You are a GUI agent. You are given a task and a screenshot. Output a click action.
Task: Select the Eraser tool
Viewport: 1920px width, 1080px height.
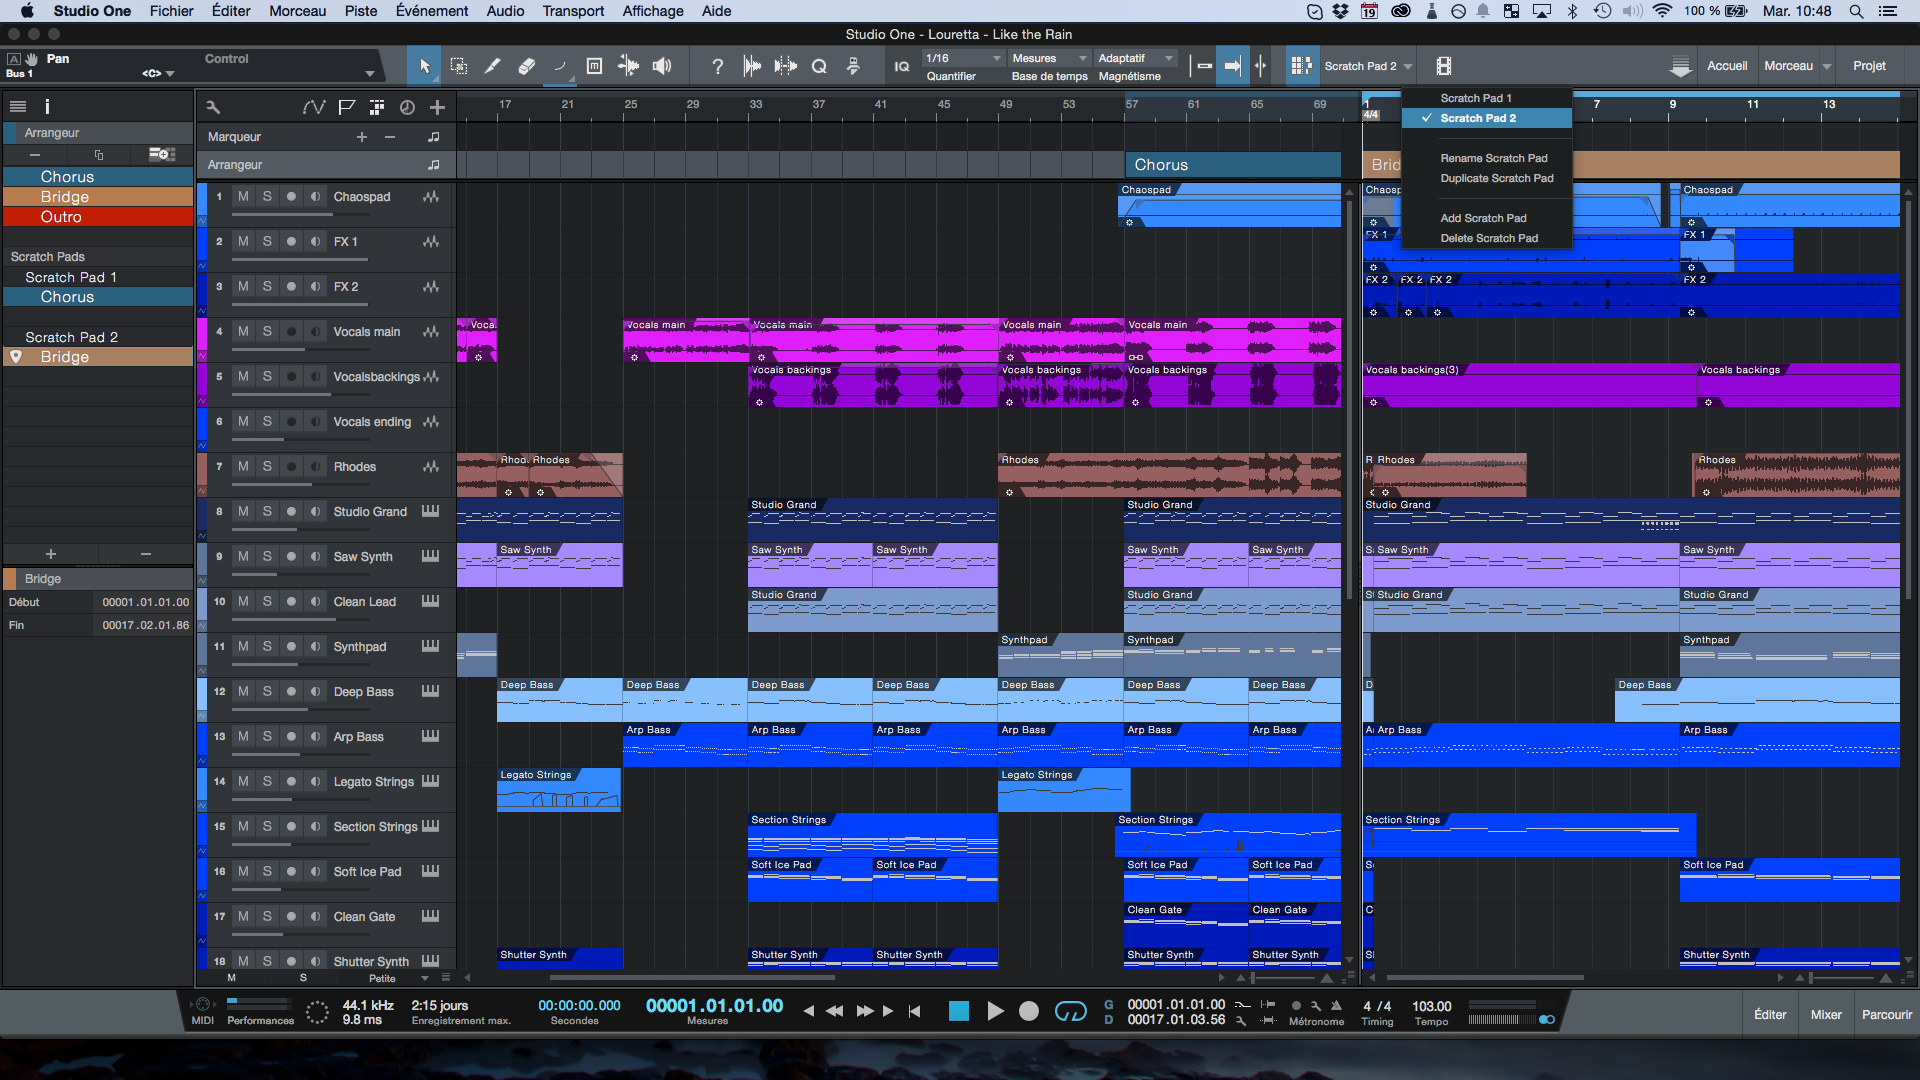coord(526,66)
